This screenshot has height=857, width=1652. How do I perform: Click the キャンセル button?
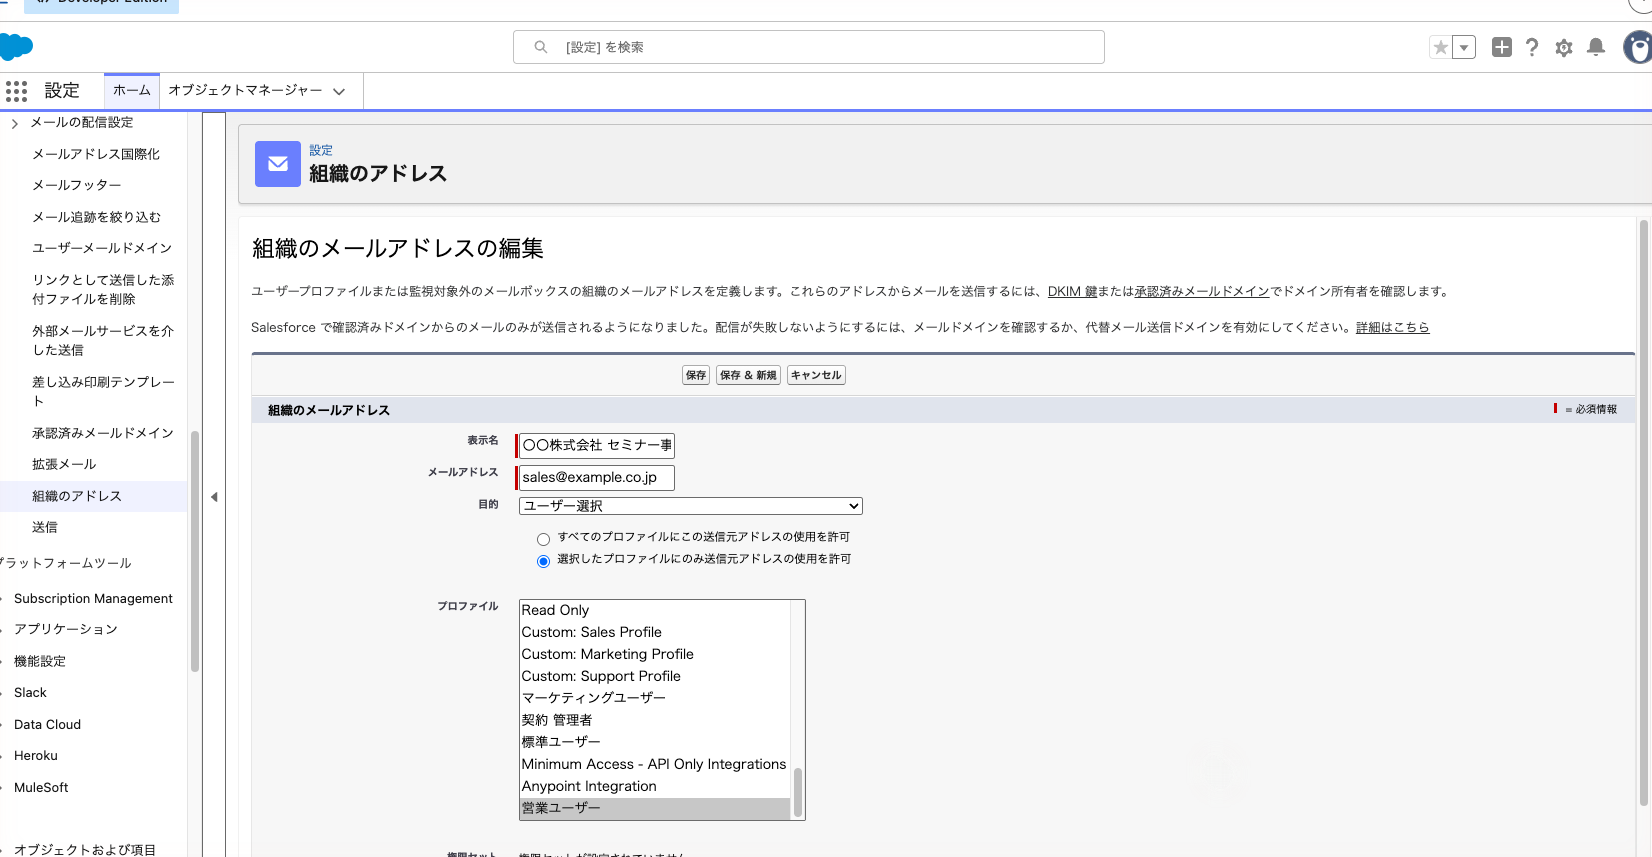point(816,375)
